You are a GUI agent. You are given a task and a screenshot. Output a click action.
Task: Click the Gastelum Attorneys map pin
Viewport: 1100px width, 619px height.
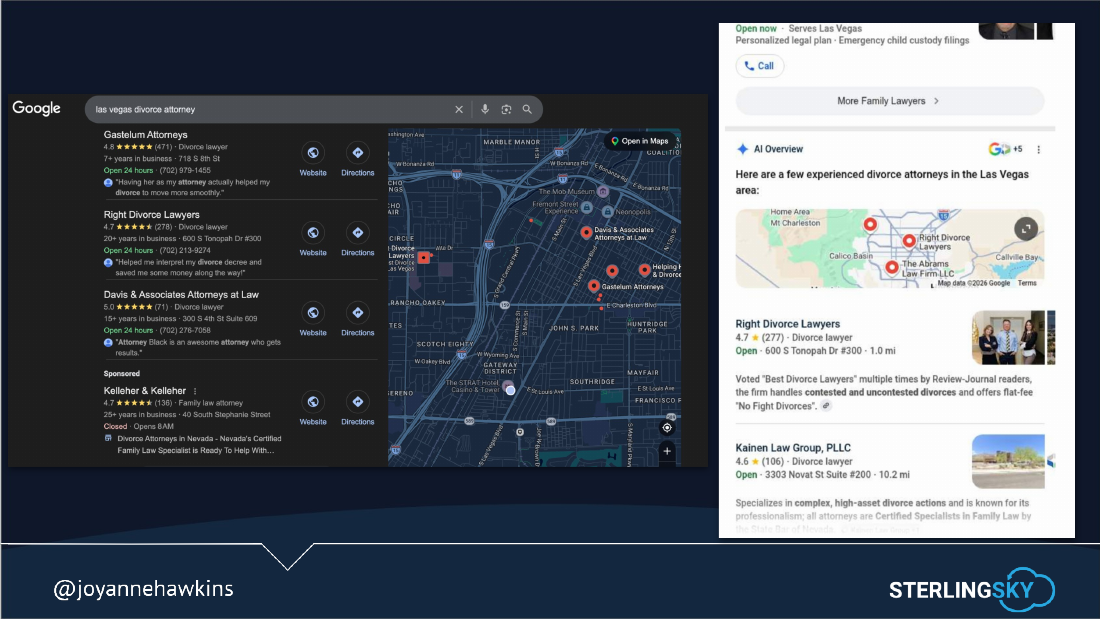pyautogui.click(x=593, y=286)
